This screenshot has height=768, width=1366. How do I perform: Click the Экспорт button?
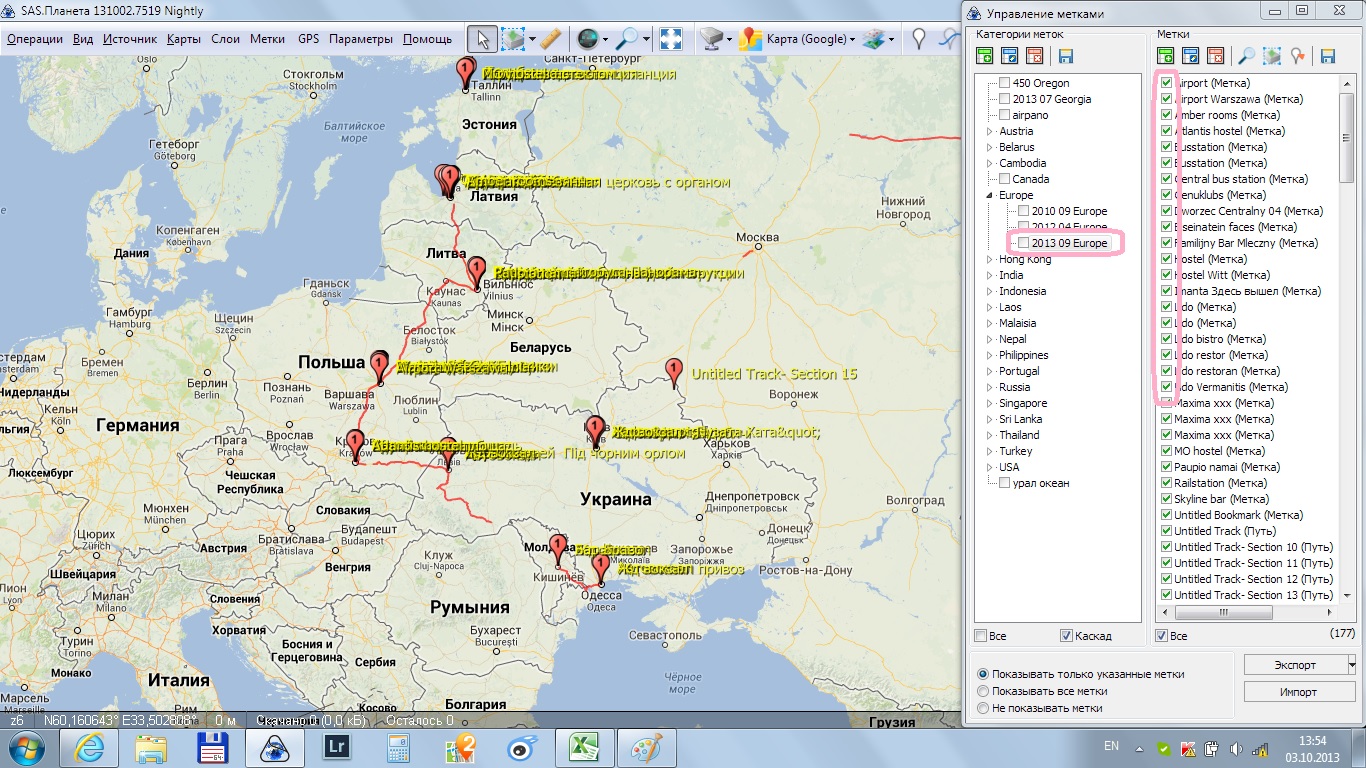1294,665
